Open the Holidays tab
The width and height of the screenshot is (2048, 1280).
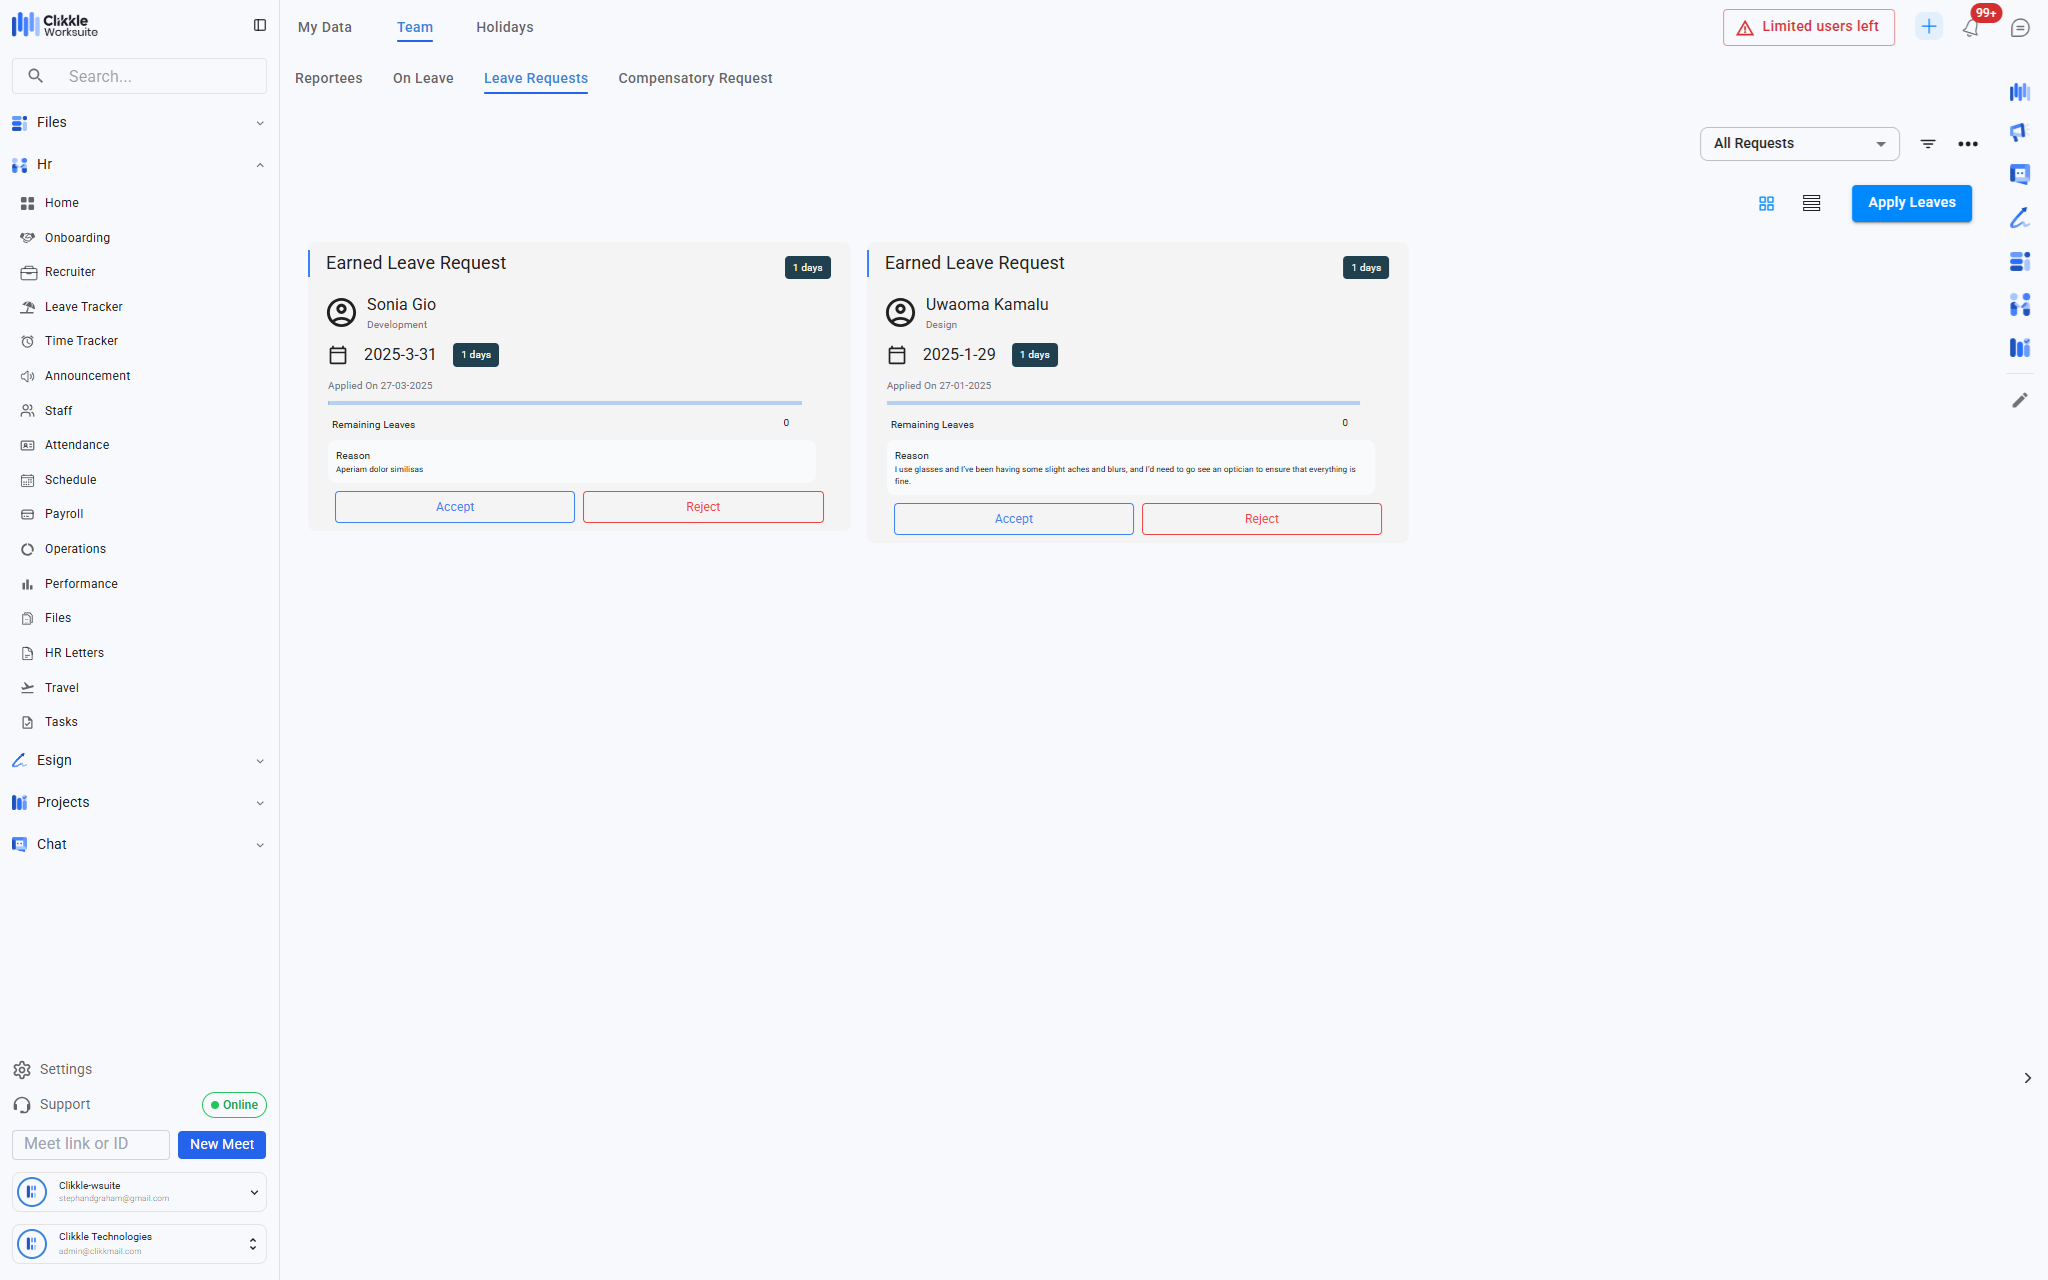click(504, 27)
